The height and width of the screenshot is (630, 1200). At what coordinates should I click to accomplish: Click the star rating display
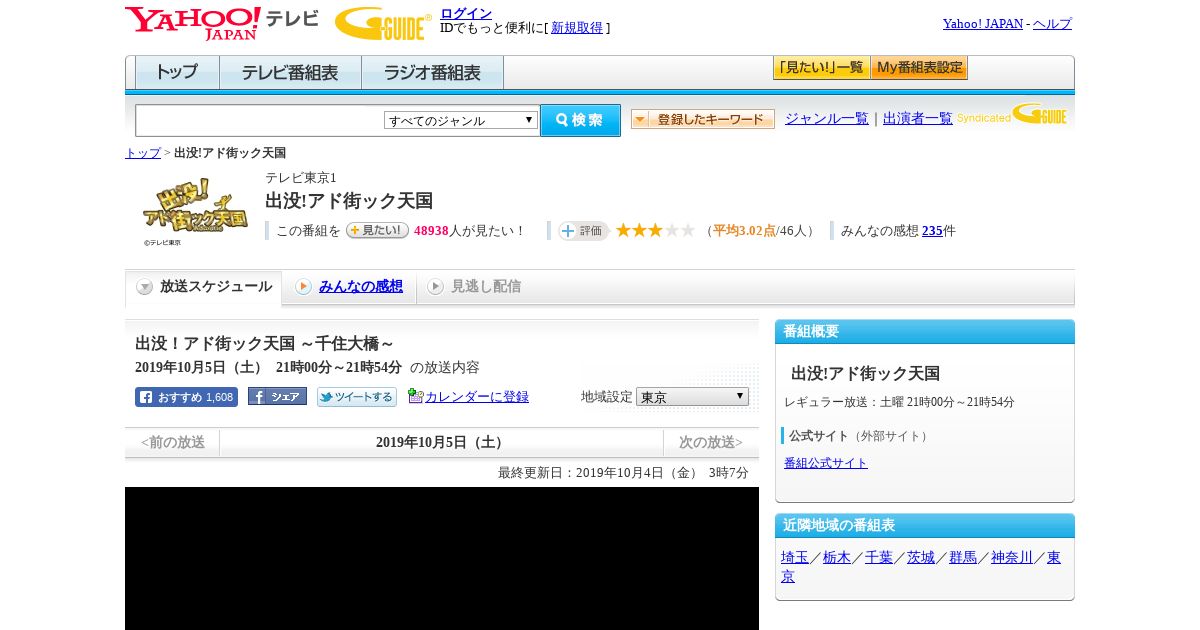coord(655,230)
